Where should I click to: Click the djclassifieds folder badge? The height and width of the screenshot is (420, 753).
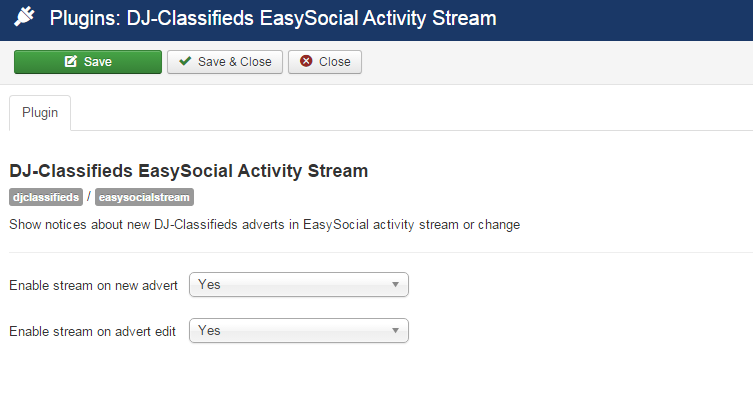[46, 198]
